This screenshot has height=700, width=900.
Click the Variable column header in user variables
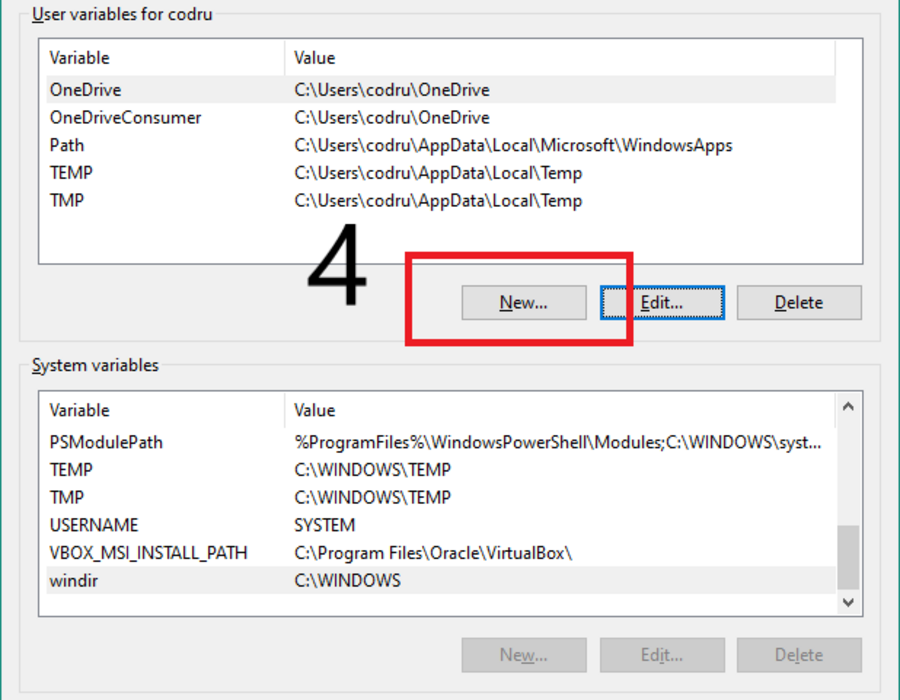pos(162,58)
